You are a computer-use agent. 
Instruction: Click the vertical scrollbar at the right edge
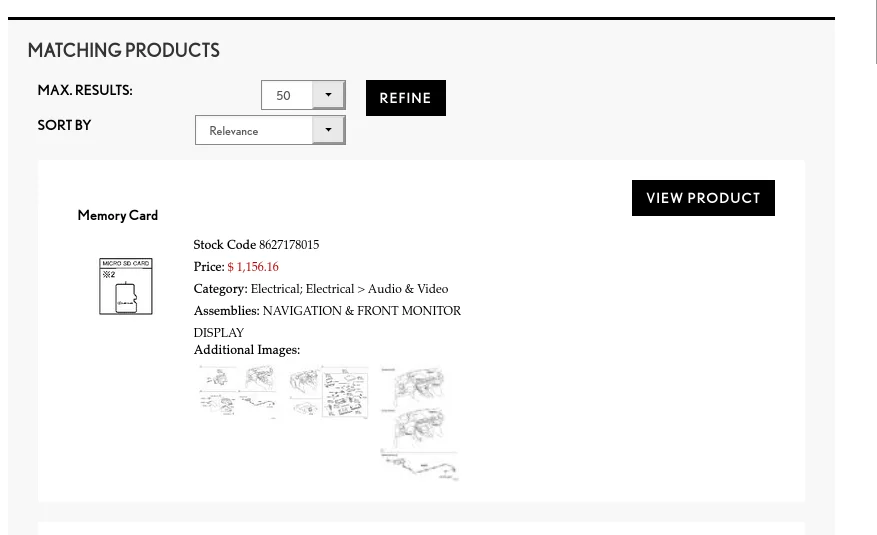click(876, 32)
